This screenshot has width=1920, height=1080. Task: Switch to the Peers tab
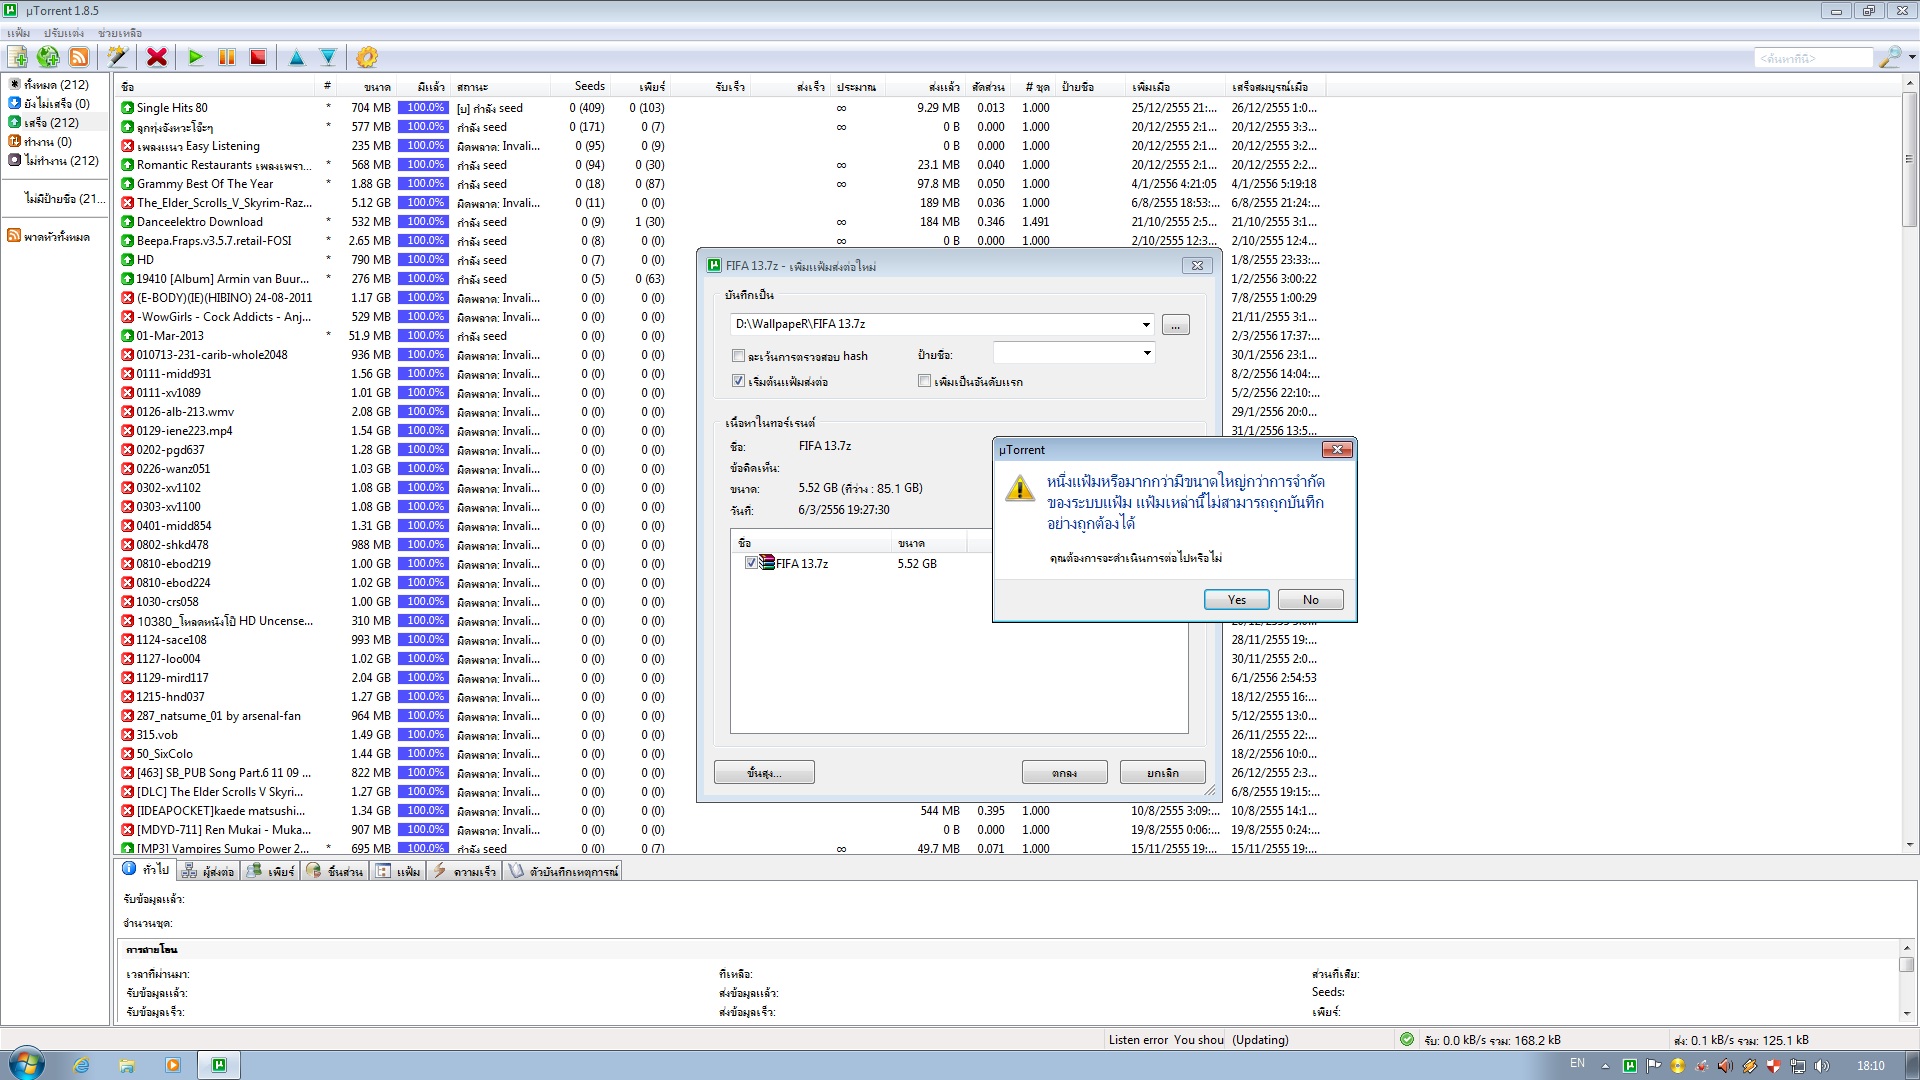(272, 872)
